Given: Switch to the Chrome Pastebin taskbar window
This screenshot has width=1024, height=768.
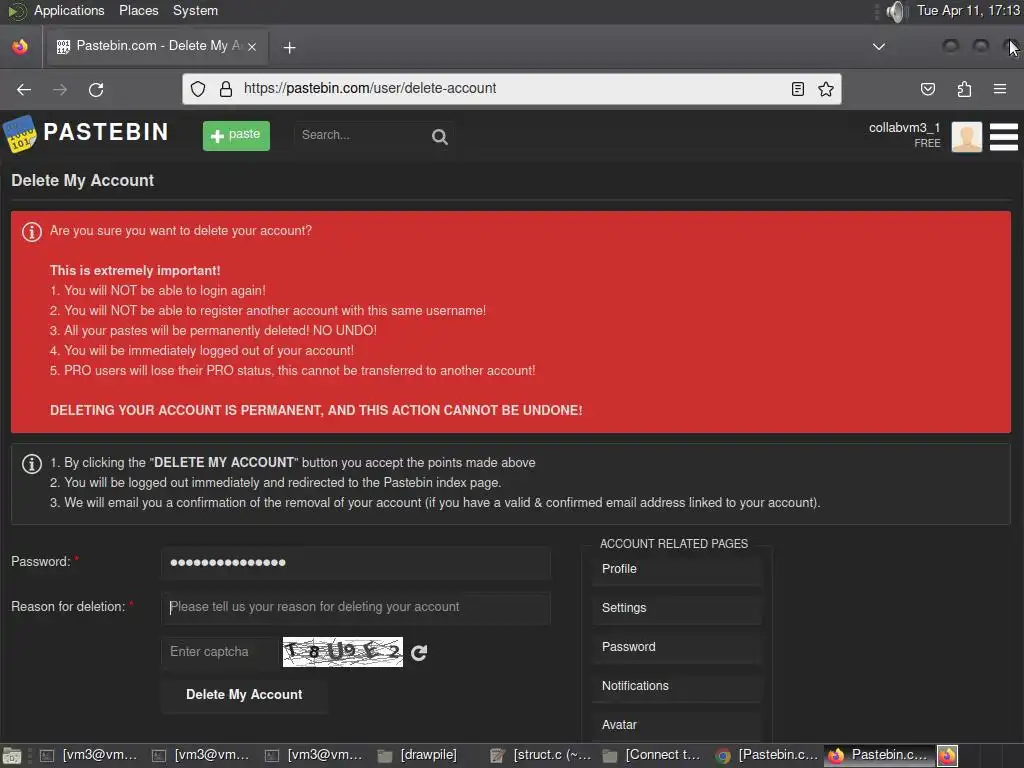Looking at the screenshot, I should (766, 756).
